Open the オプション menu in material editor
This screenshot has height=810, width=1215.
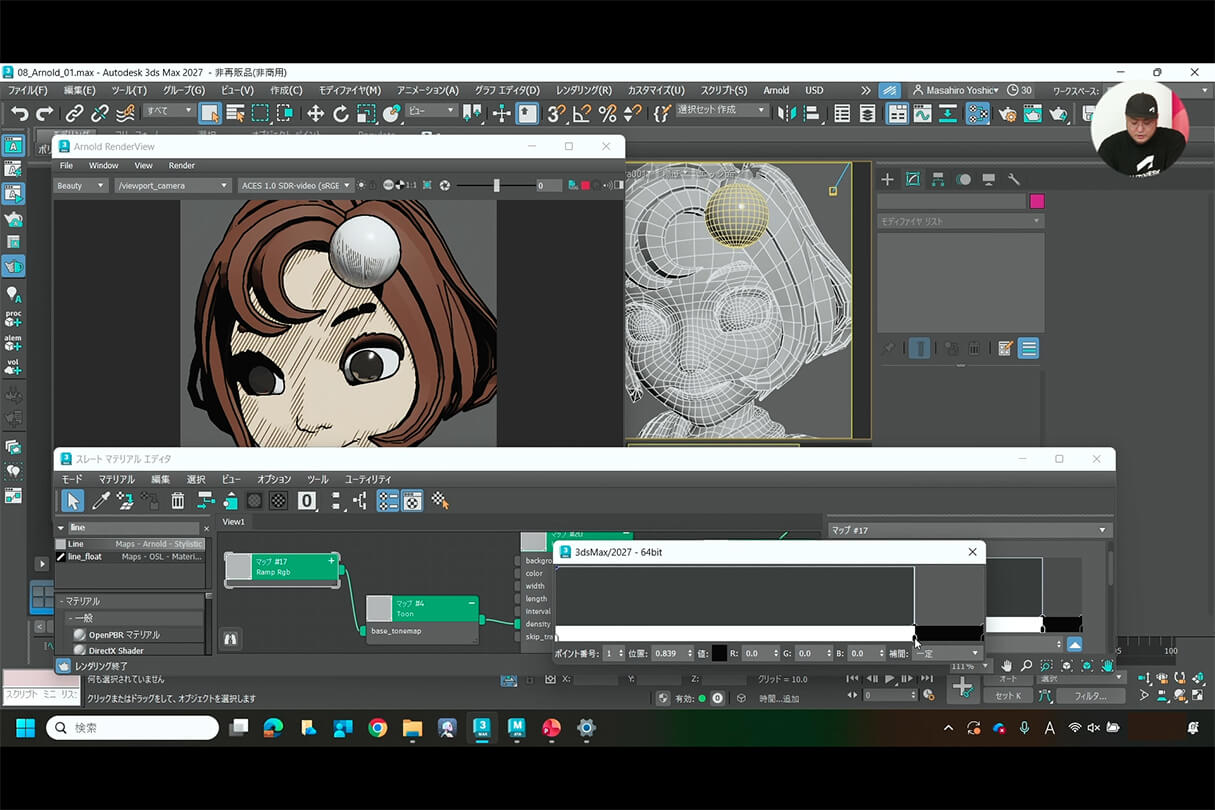(274, 479)
